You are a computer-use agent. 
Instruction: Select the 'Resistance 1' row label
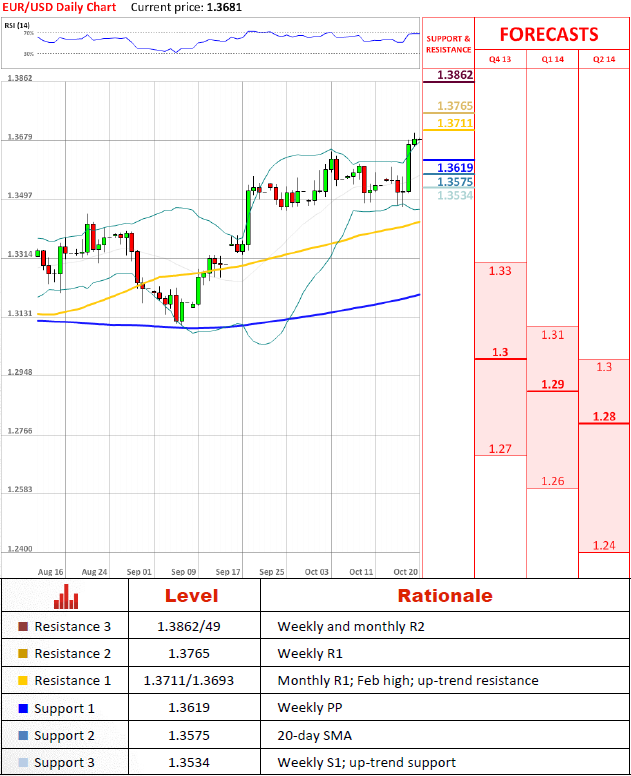(x=73, y=680)
